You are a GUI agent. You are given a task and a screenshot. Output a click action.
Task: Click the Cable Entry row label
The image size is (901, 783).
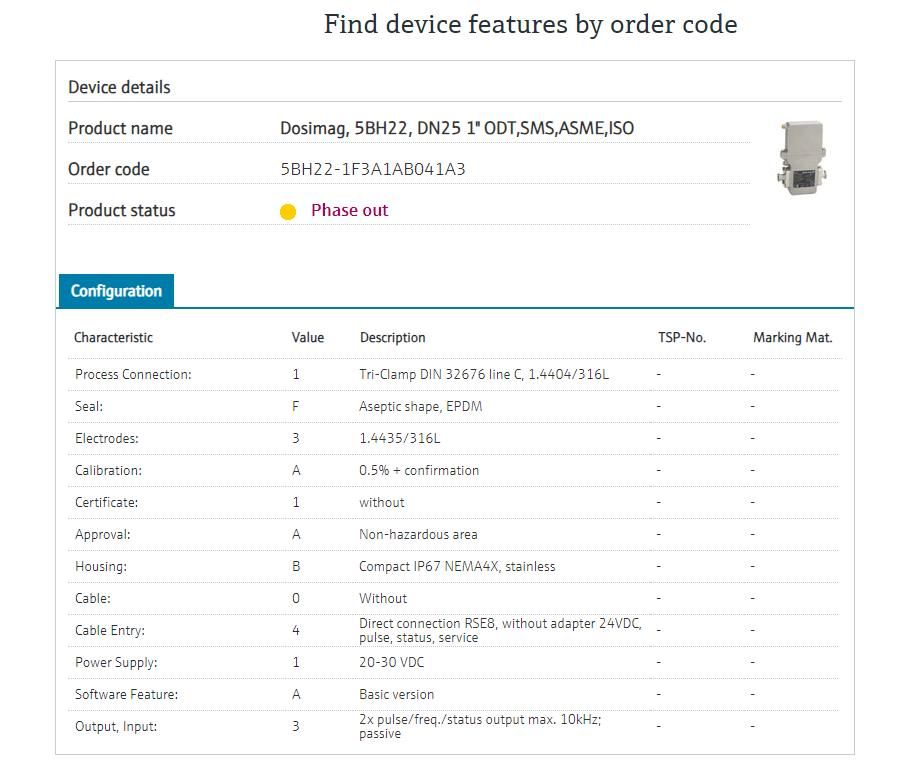[110, 630]
